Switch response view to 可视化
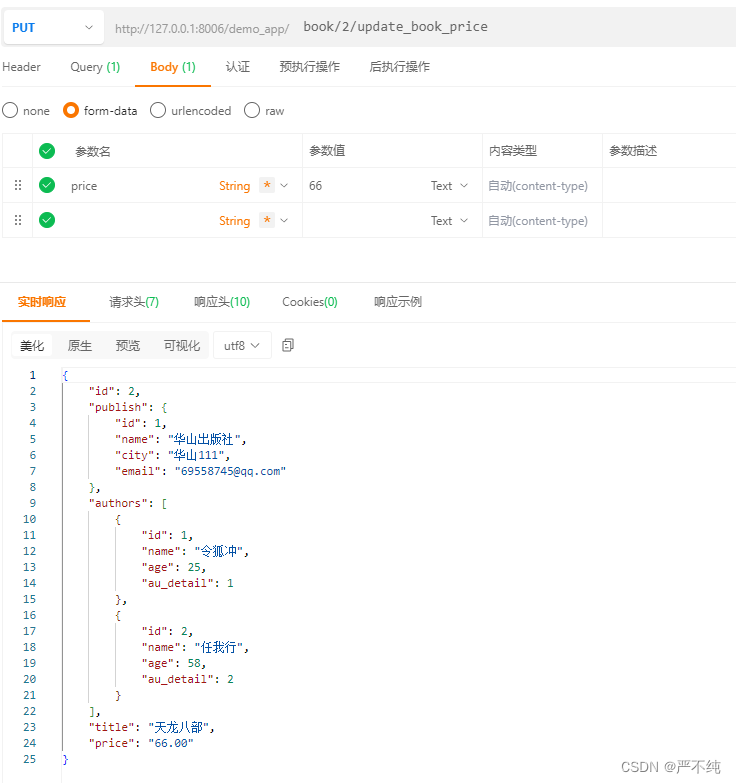736x783 pixels. coord(182,346)
